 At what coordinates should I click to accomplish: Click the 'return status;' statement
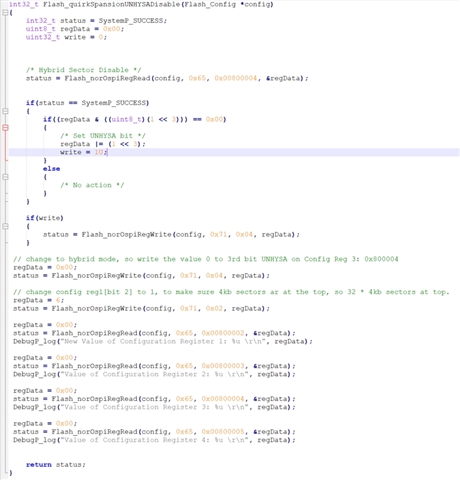56,465
